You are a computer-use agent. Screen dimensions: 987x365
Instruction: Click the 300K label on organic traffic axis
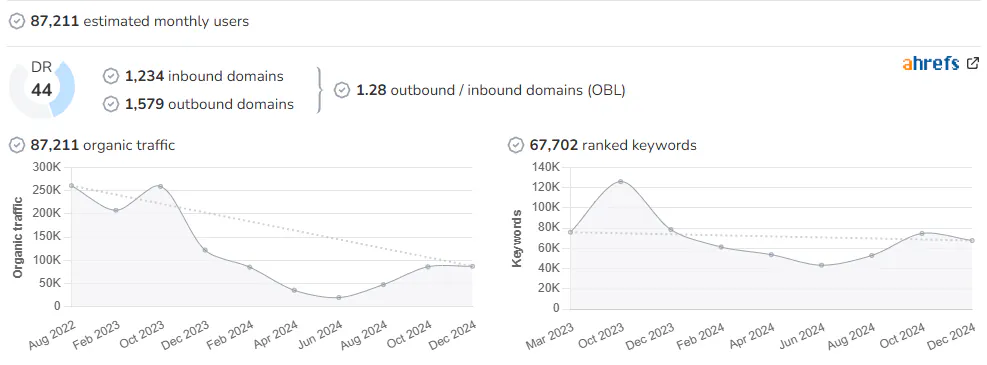click(47, 167)
